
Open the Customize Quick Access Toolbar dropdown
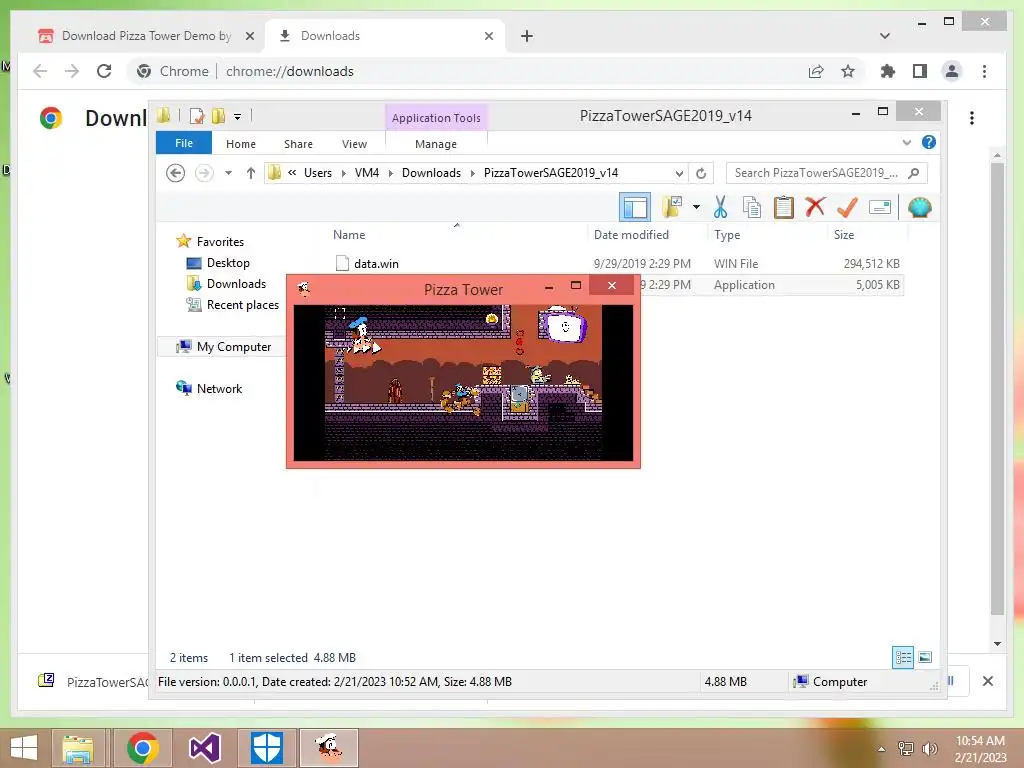point(238,117)
